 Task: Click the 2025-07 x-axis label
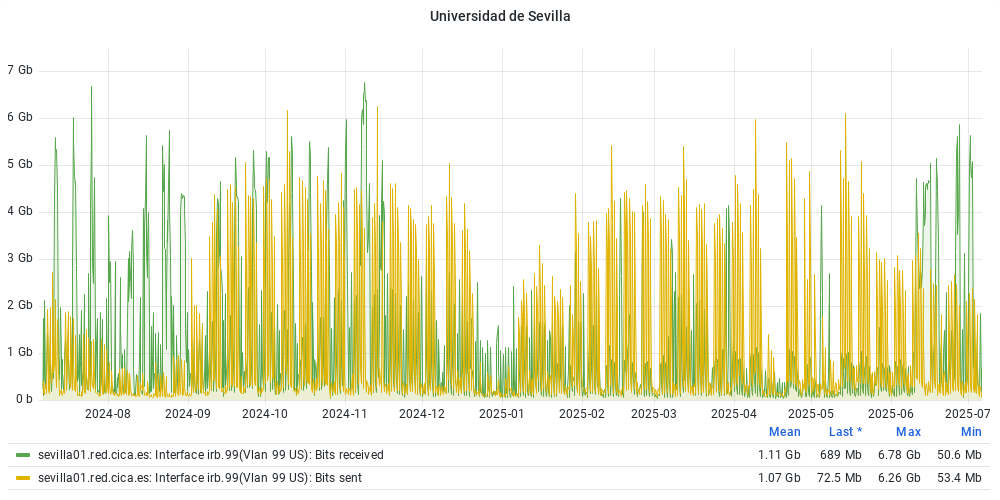pos(967,413)
